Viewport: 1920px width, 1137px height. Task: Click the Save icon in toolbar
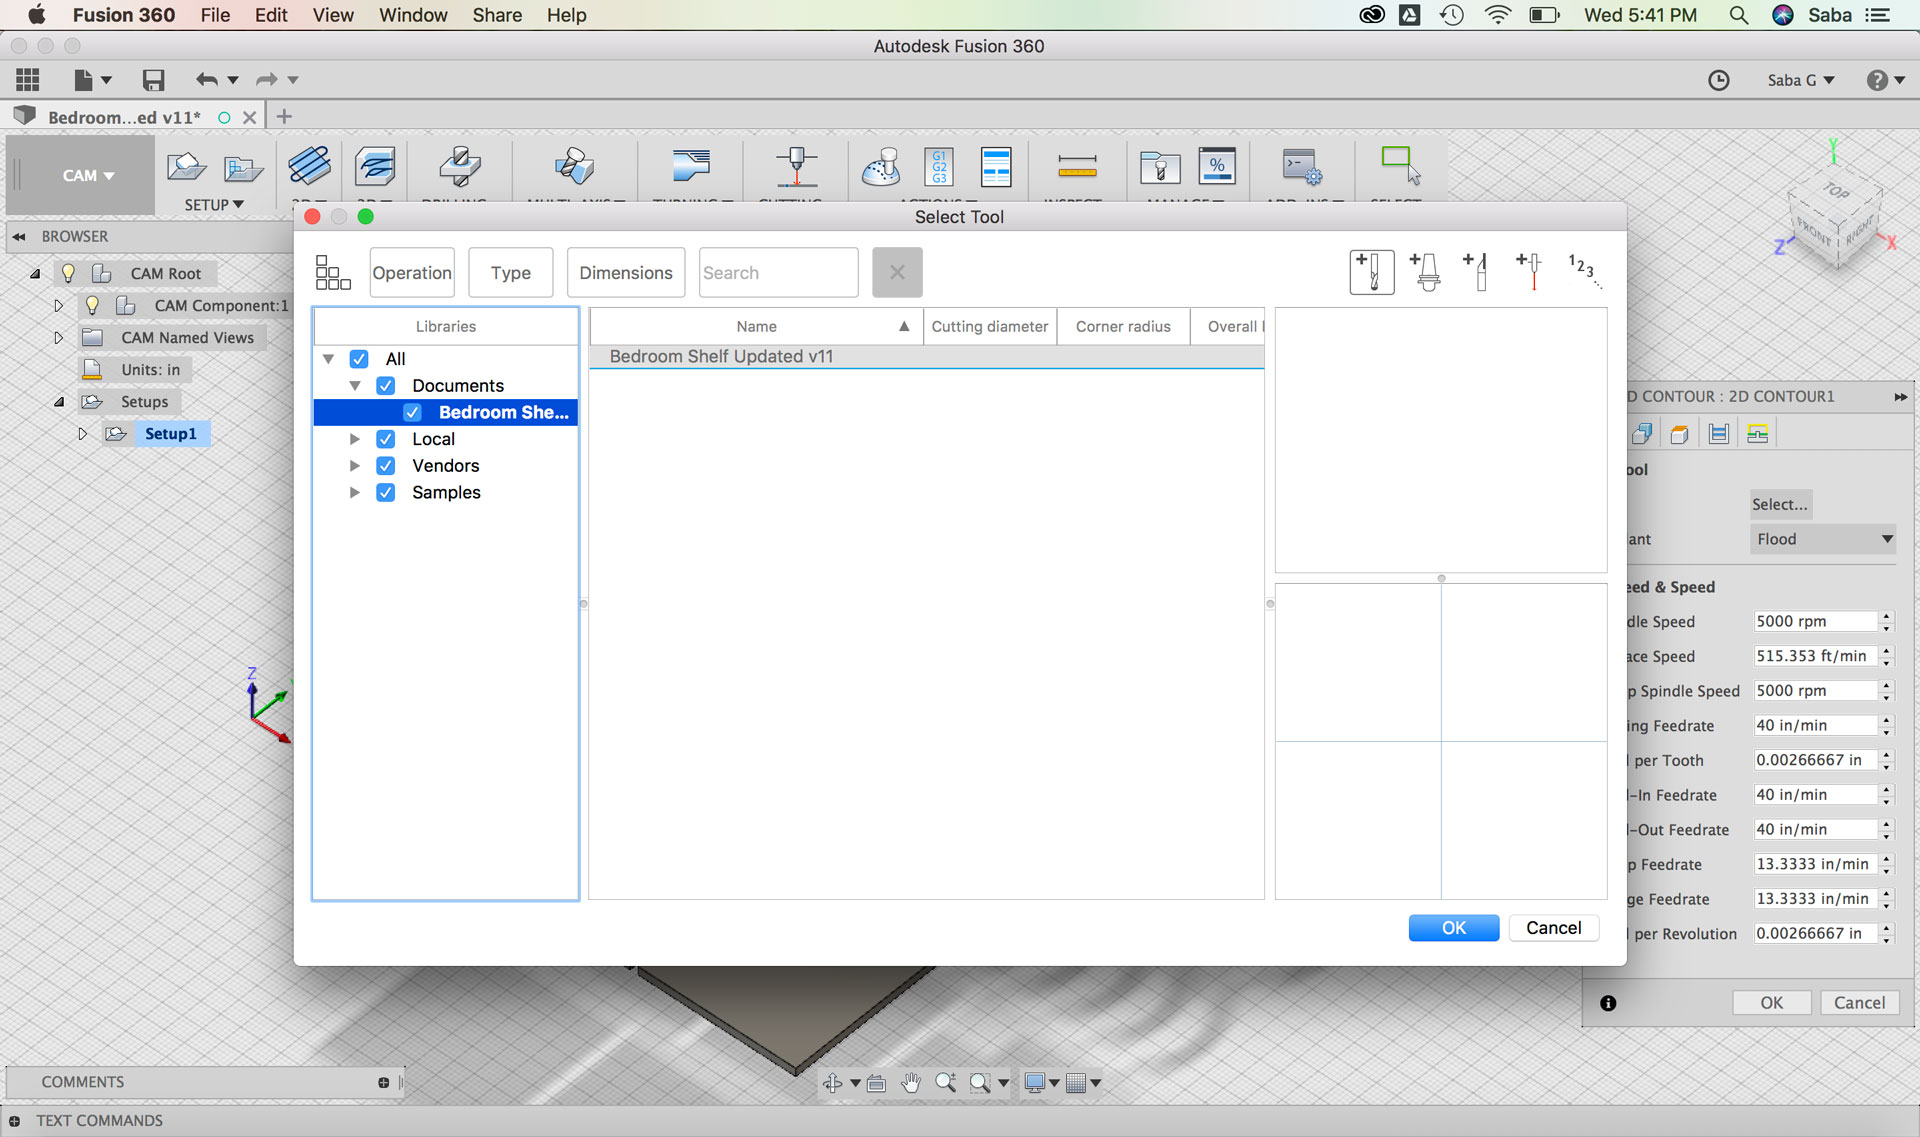pyautogui.click(x=153, y=80)
